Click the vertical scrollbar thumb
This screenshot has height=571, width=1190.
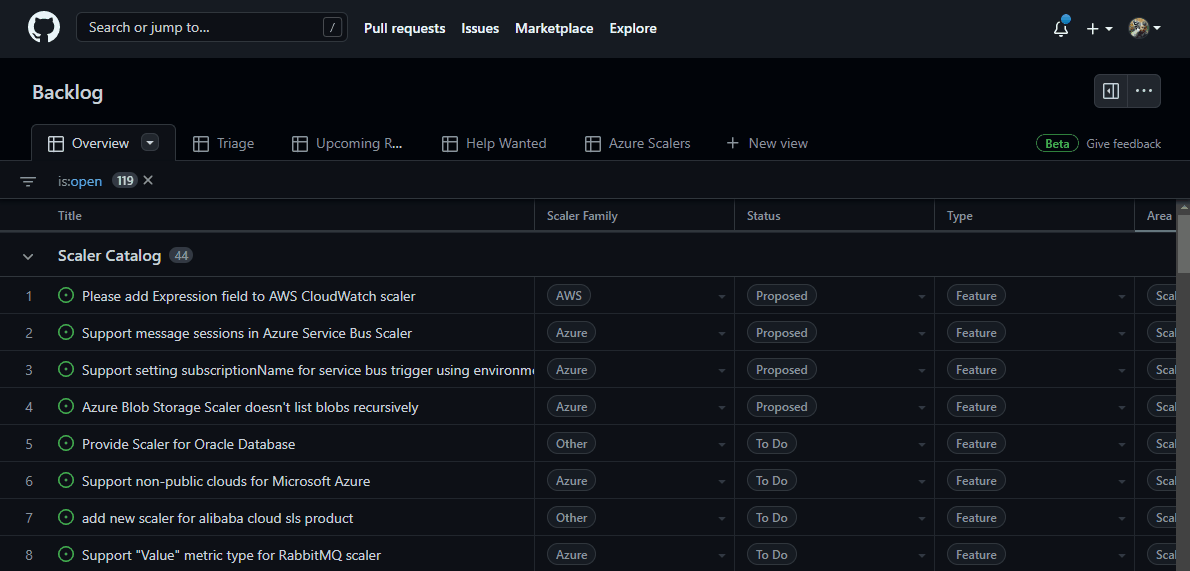click(1183, 241)
